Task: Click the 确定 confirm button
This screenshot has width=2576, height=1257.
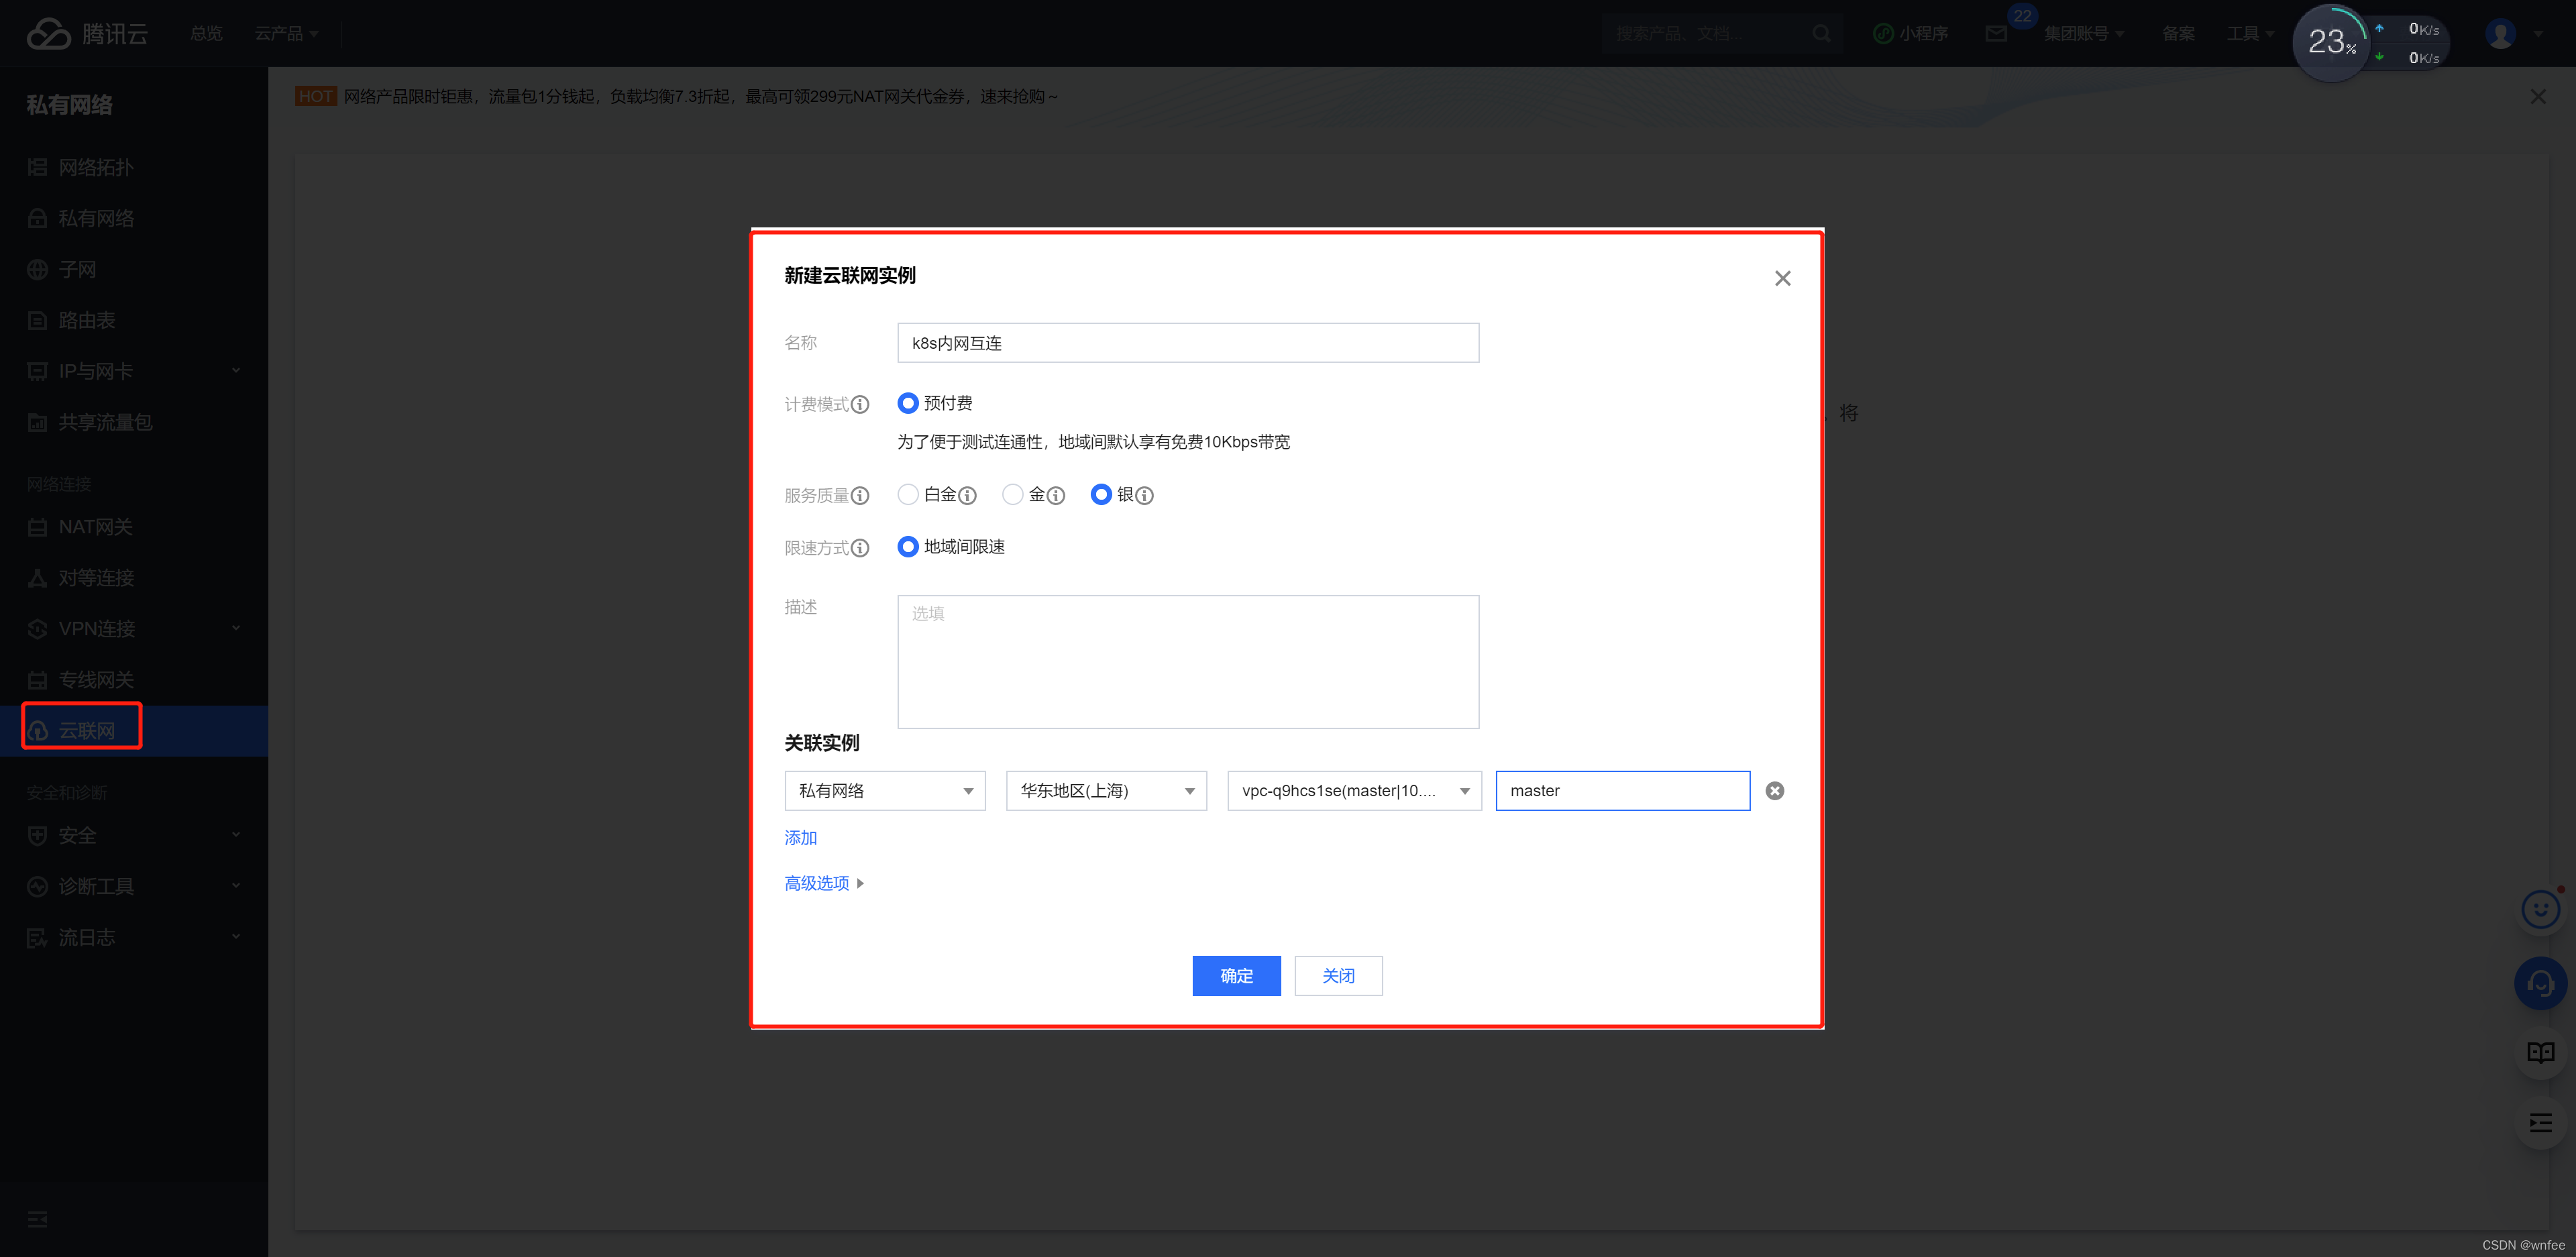Action: tap(1236, 975)
